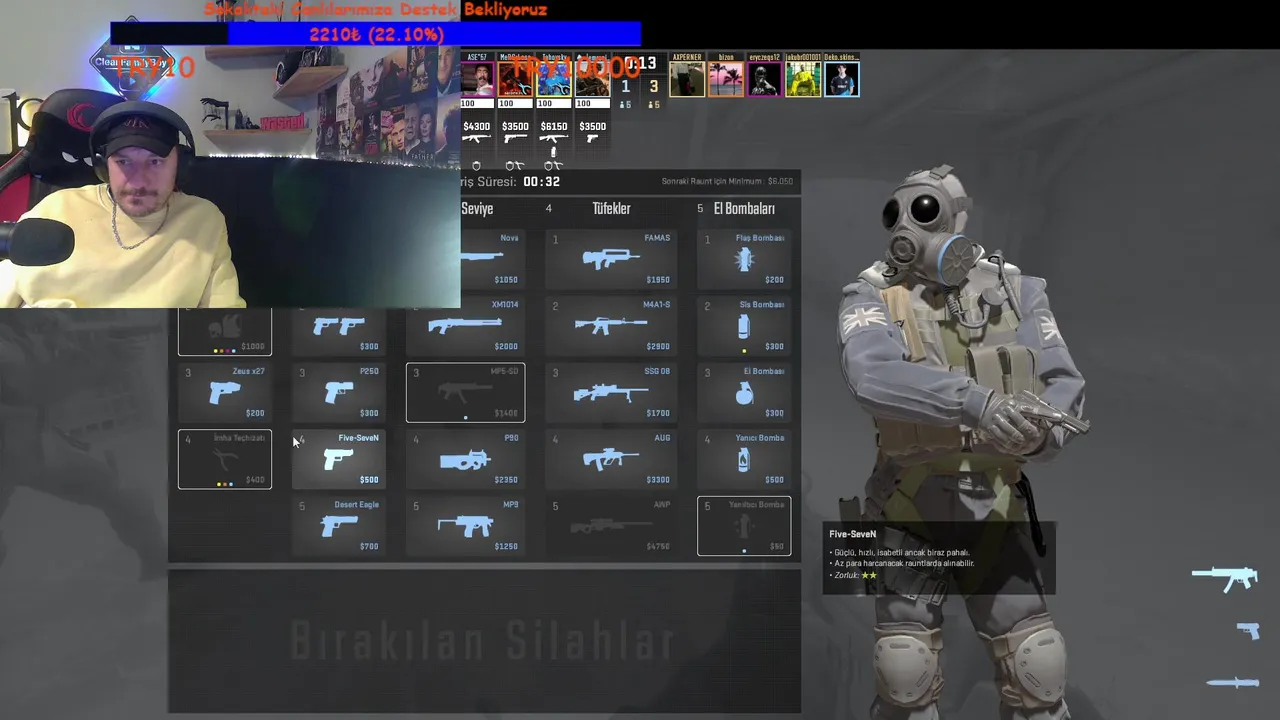Buy the Five-SeveN for $500
Viewport: 1280px width, 720px height.
(338, 460)
